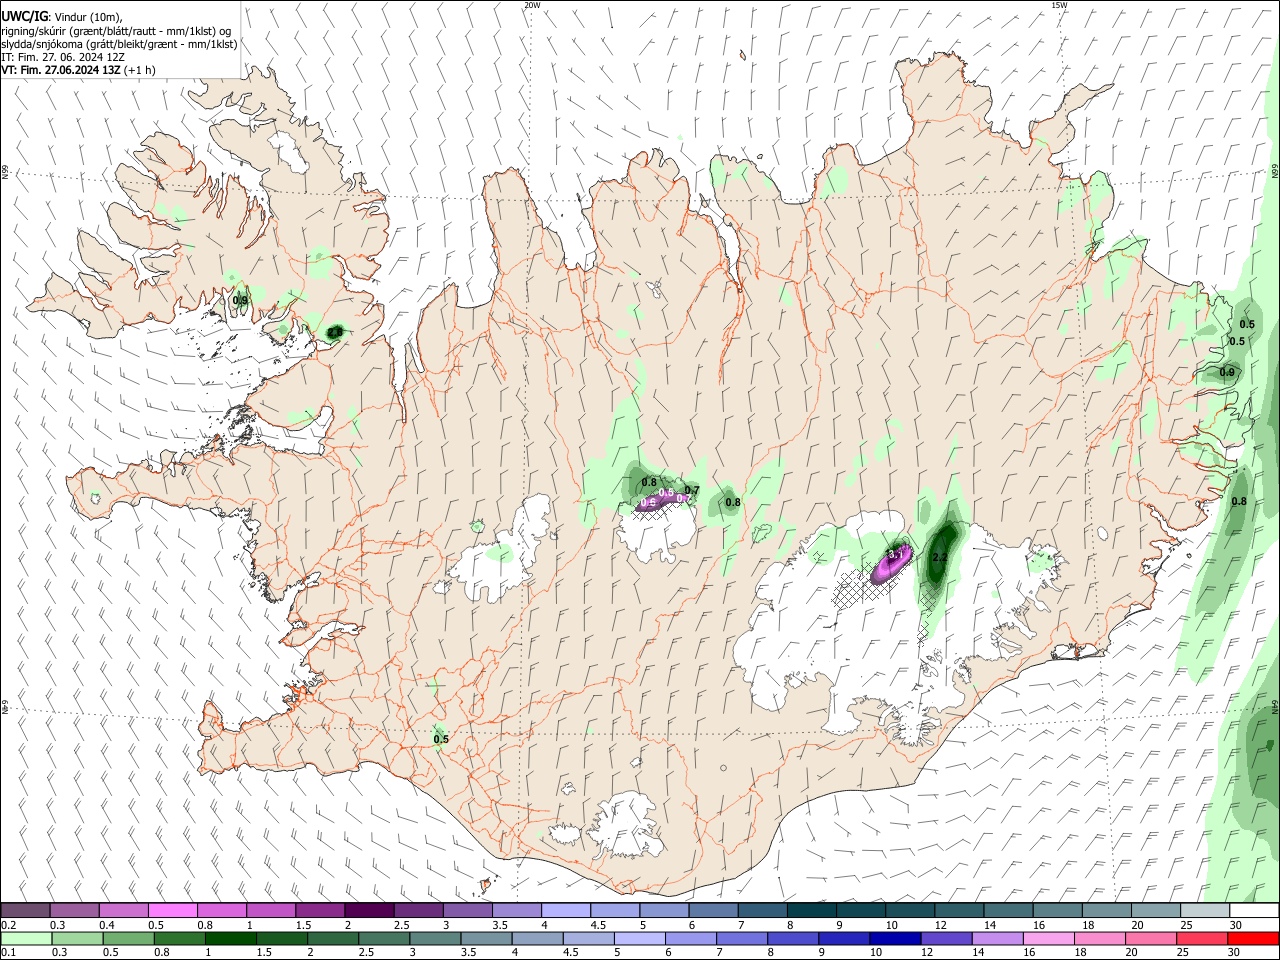Click the 0.2 label on the snow scale

pos(9,925)
